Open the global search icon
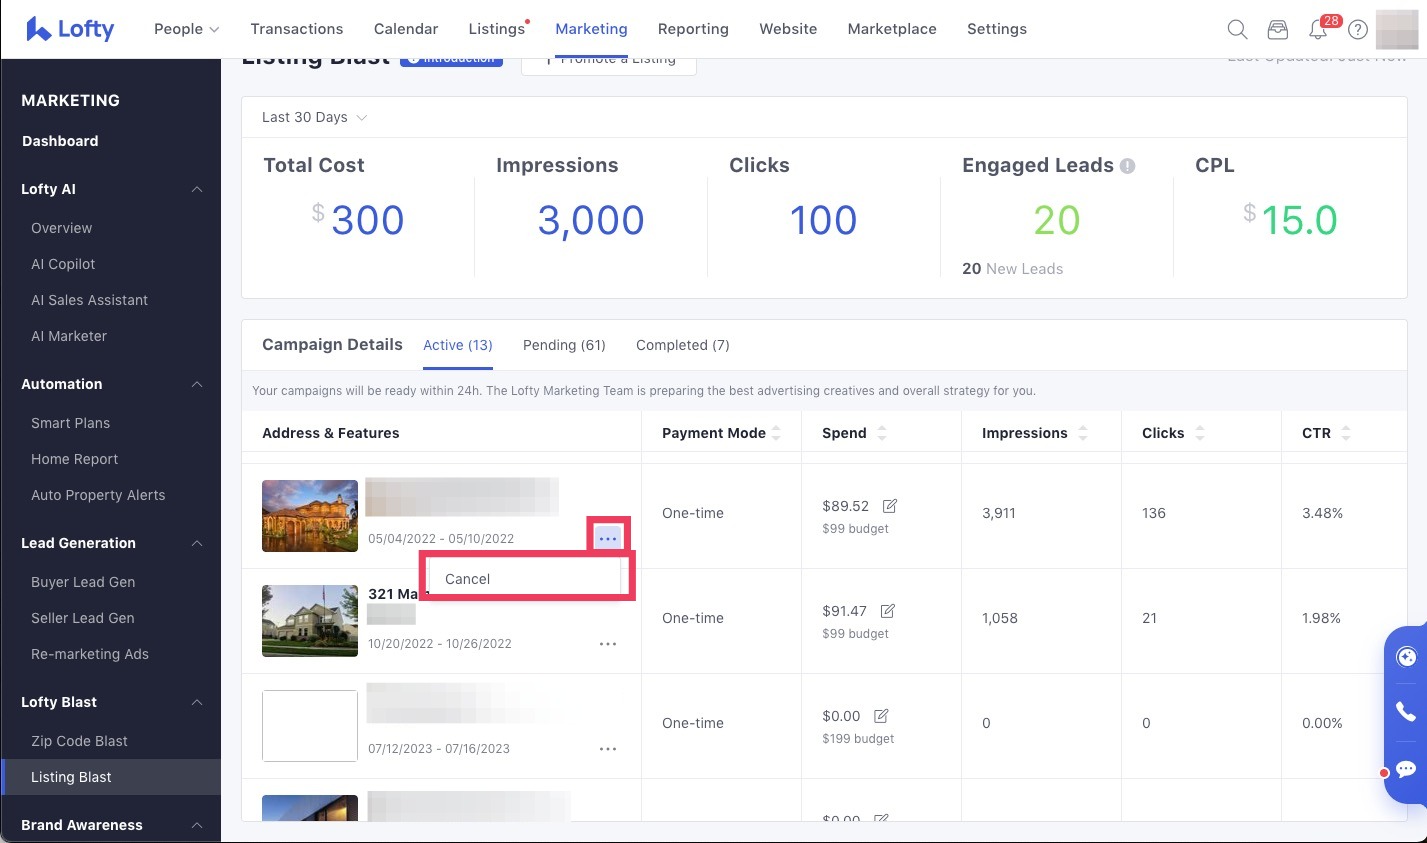1427x843 pixels. (x=1237, y=29)
